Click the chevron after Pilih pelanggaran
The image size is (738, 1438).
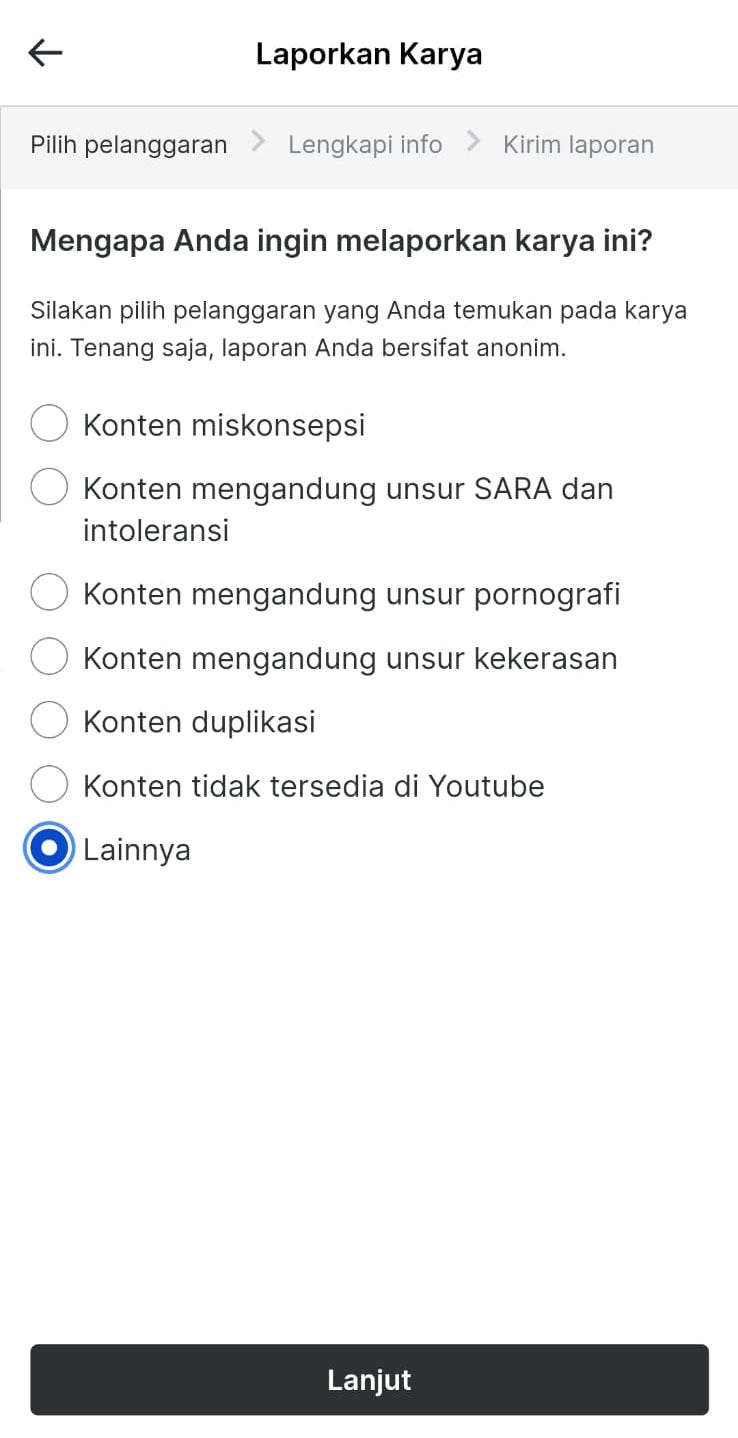pos(258,142)
